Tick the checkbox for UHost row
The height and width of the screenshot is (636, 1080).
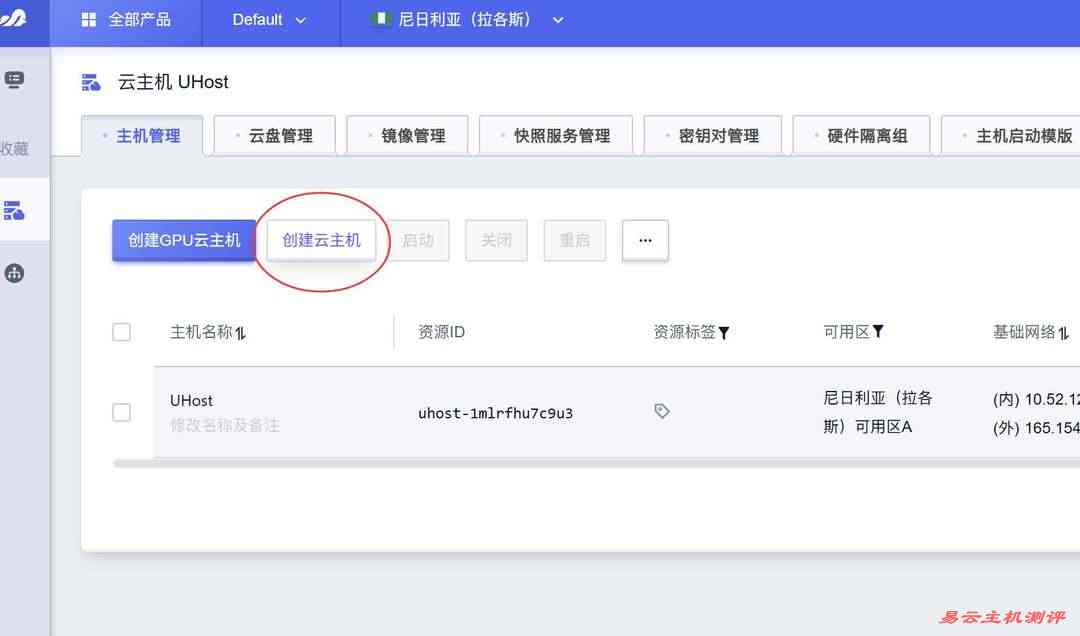pyautogui.click(x=122, y=412)
